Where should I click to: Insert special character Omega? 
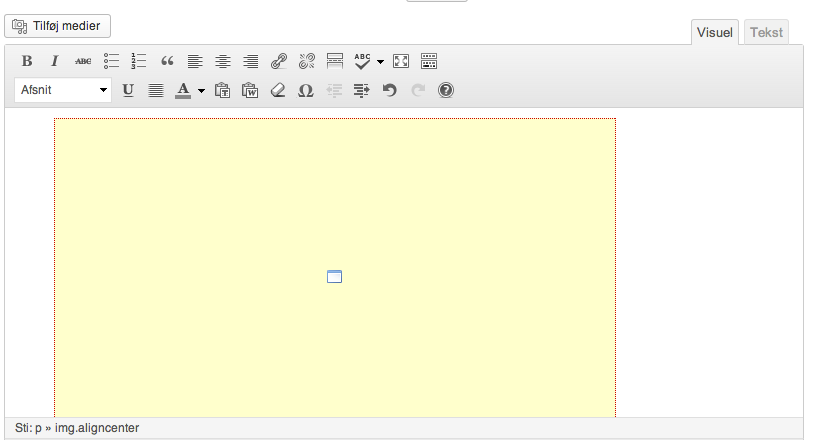pos(306,90)
